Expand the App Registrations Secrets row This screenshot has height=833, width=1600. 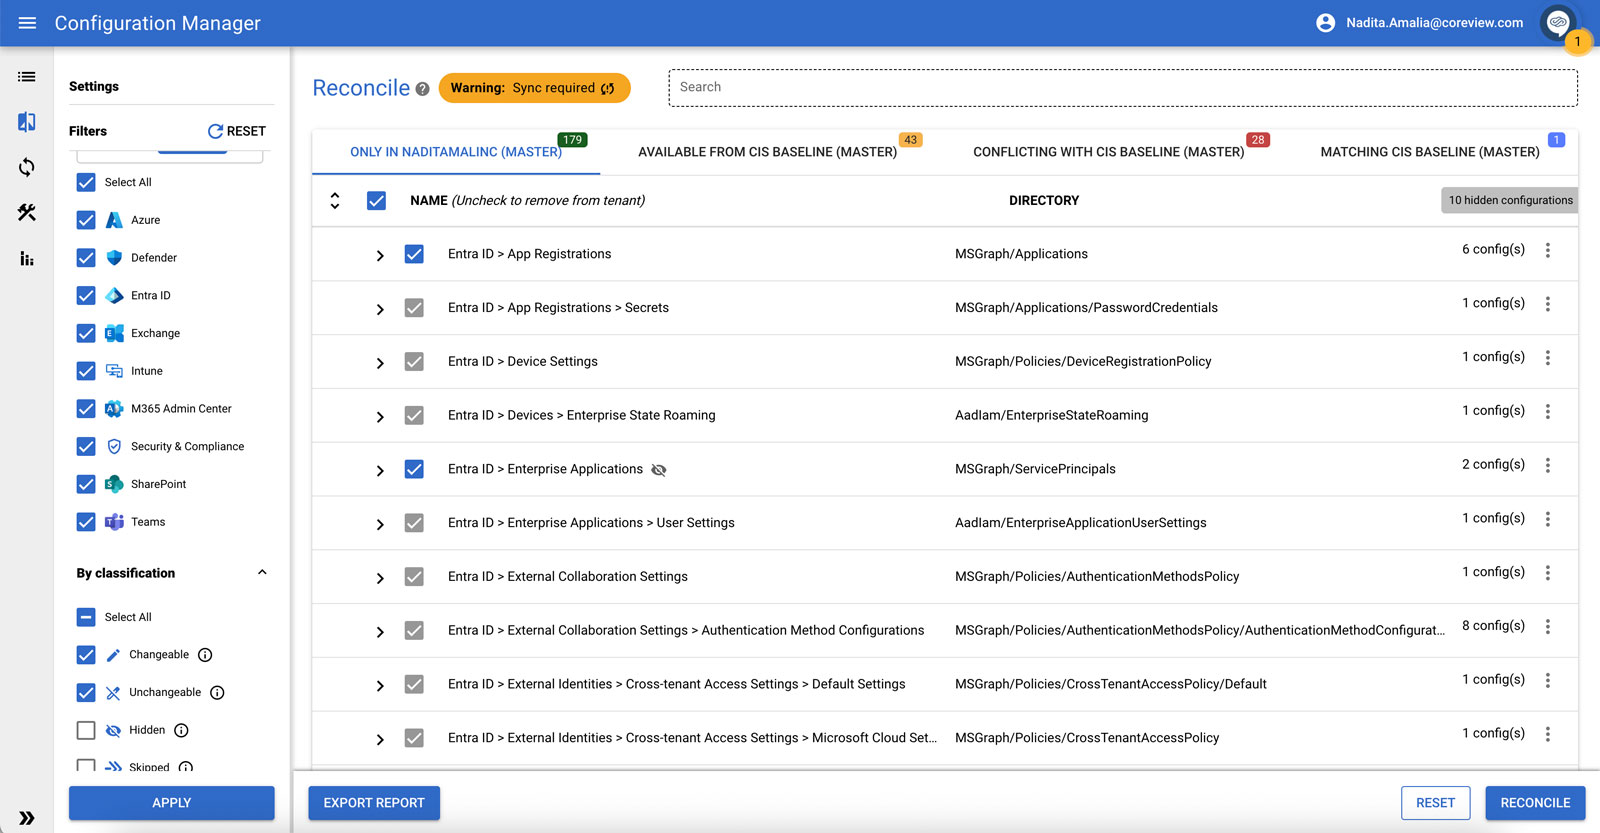point(380,310)
